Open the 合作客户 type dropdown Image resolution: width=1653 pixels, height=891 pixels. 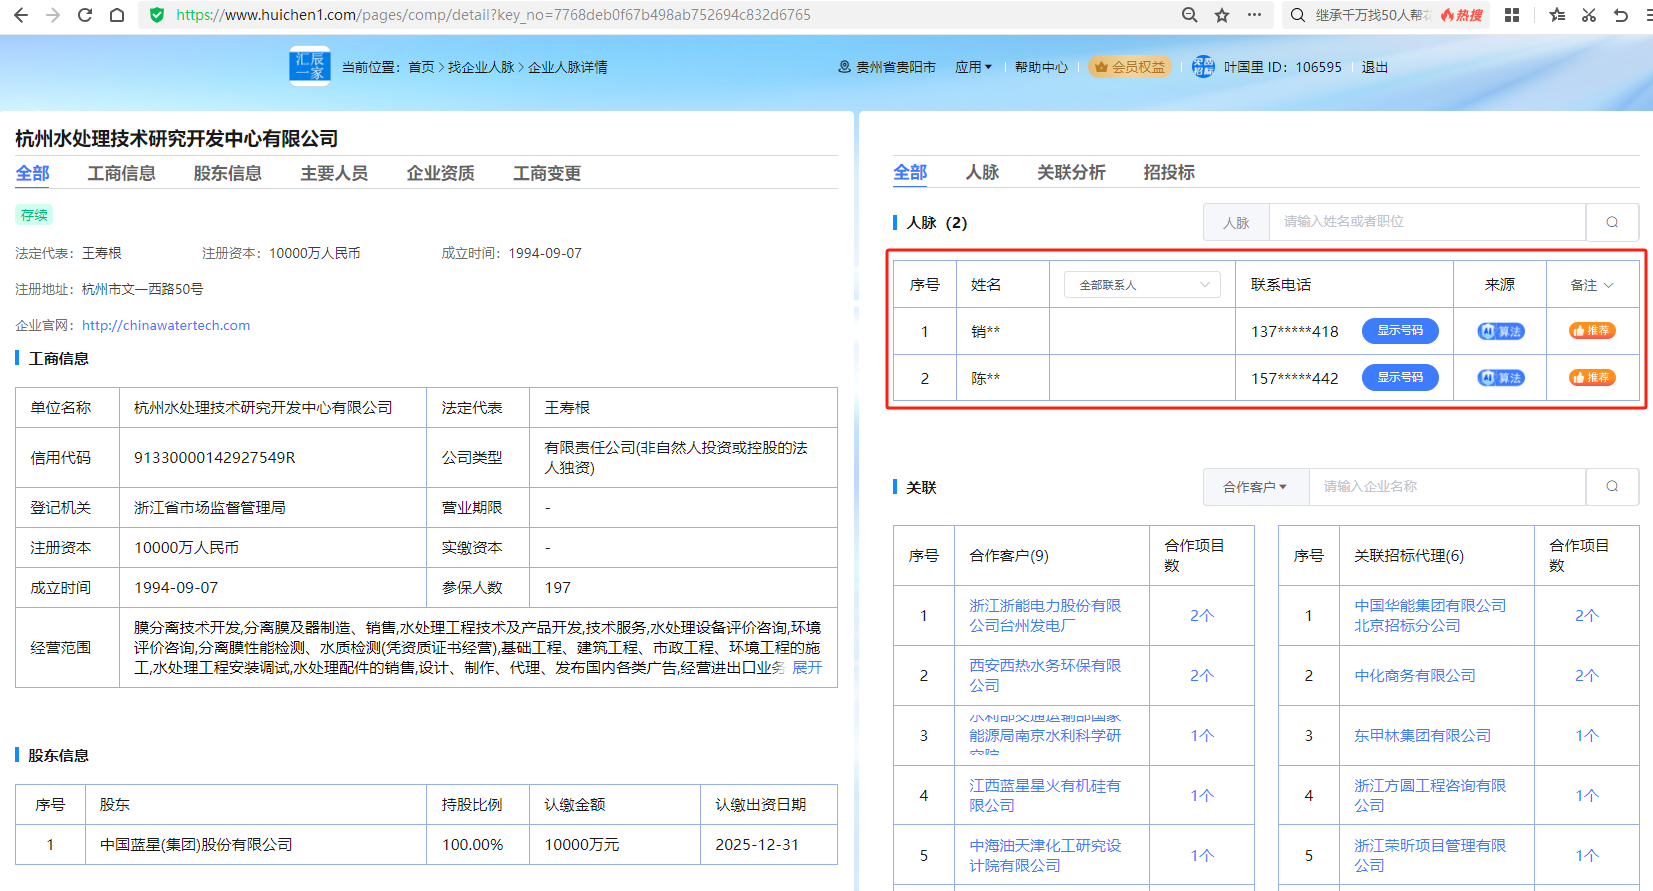(x=1255, y=487)
